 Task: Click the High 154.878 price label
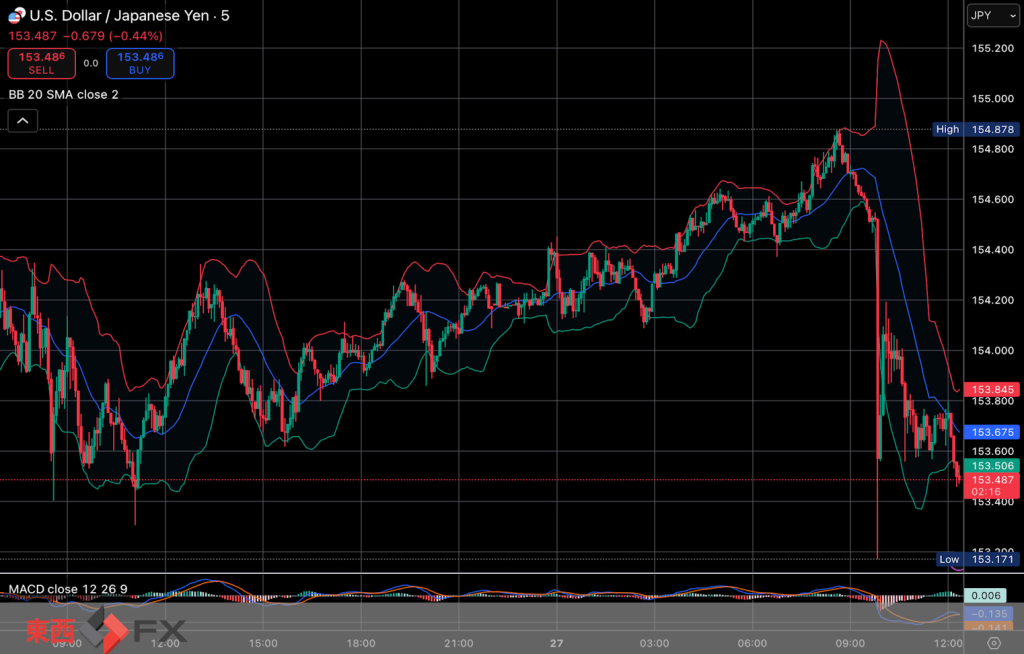coord(963,129)
